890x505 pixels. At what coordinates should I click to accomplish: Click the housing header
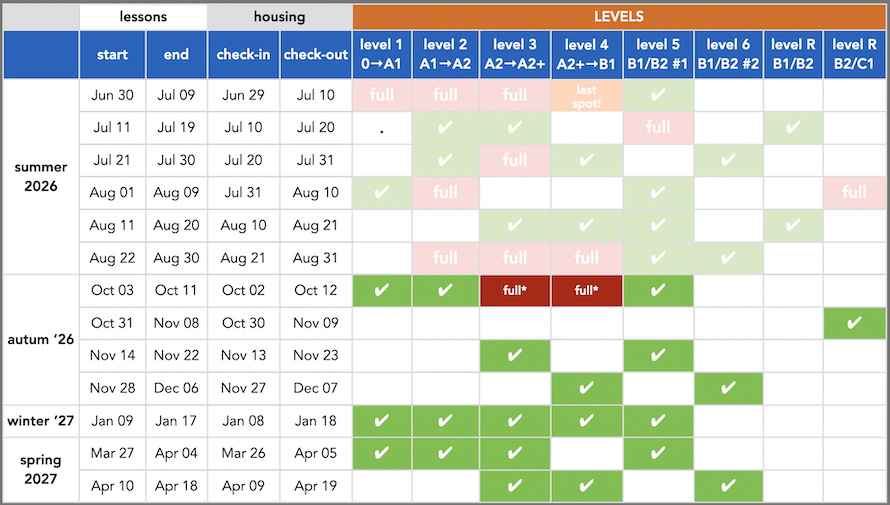point(279,16)
